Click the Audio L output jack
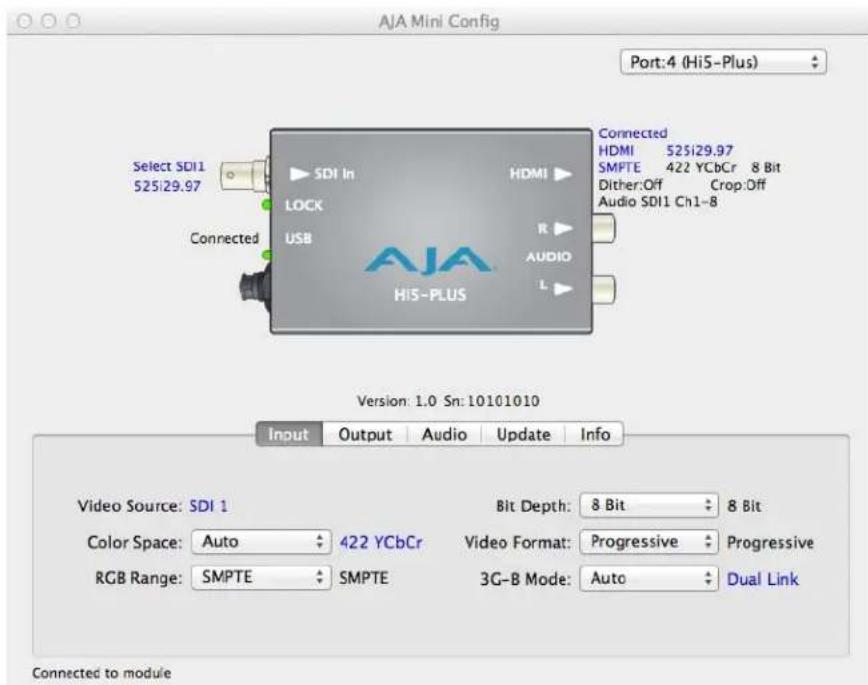 coord(603,289)
